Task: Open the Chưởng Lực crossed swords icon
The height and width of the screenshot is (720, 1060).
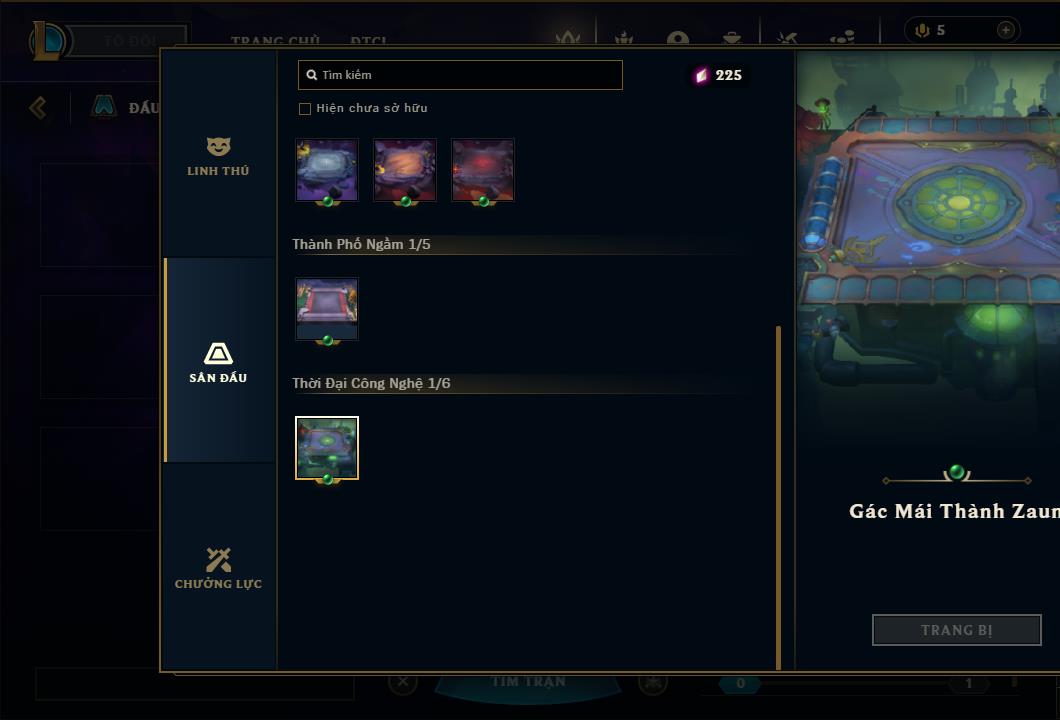Action: (x=218, y=560)
